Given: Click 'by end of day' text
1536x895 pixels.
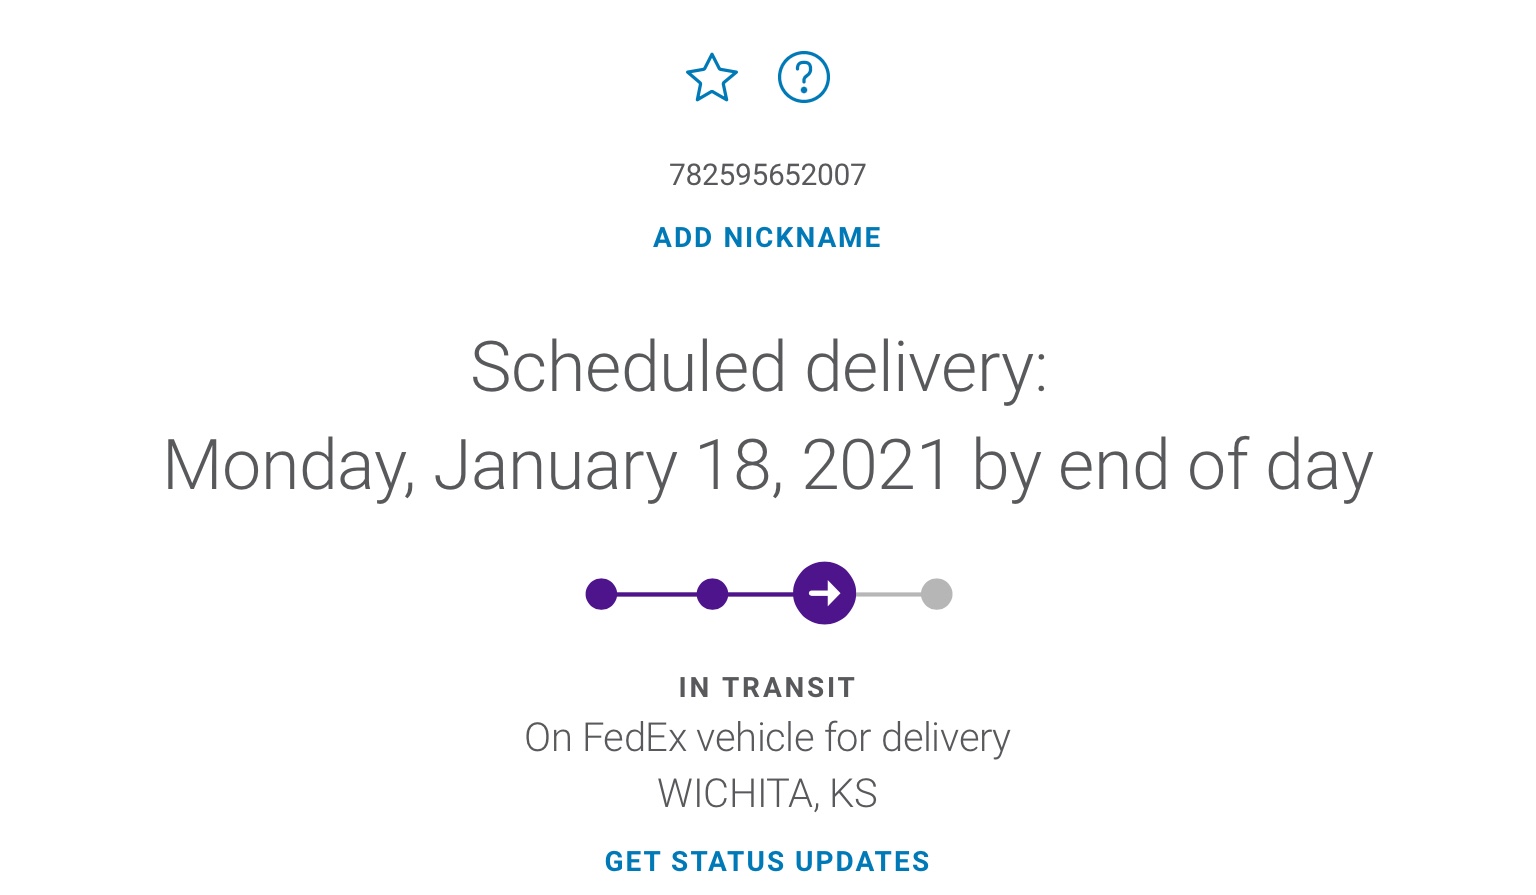Looking at the screenshot, I should click(1171, 466).
